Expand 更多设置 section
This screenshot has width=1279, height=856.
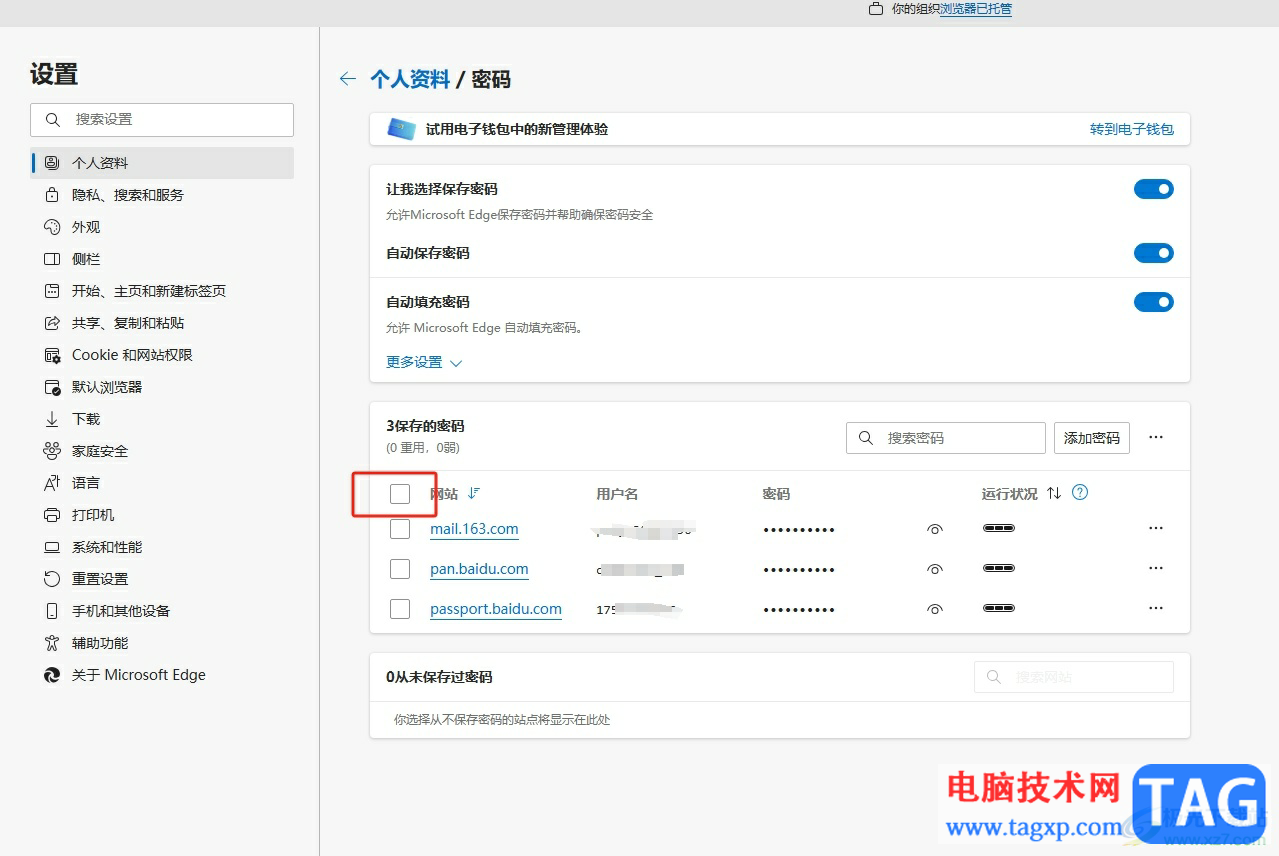click(424, 362)
